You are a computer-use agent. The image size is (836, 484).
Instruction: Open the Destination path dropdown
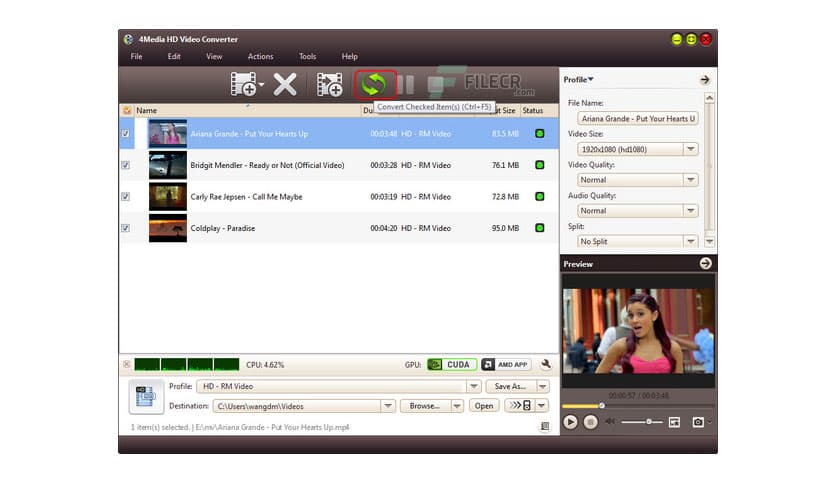[x=304, y=406]
